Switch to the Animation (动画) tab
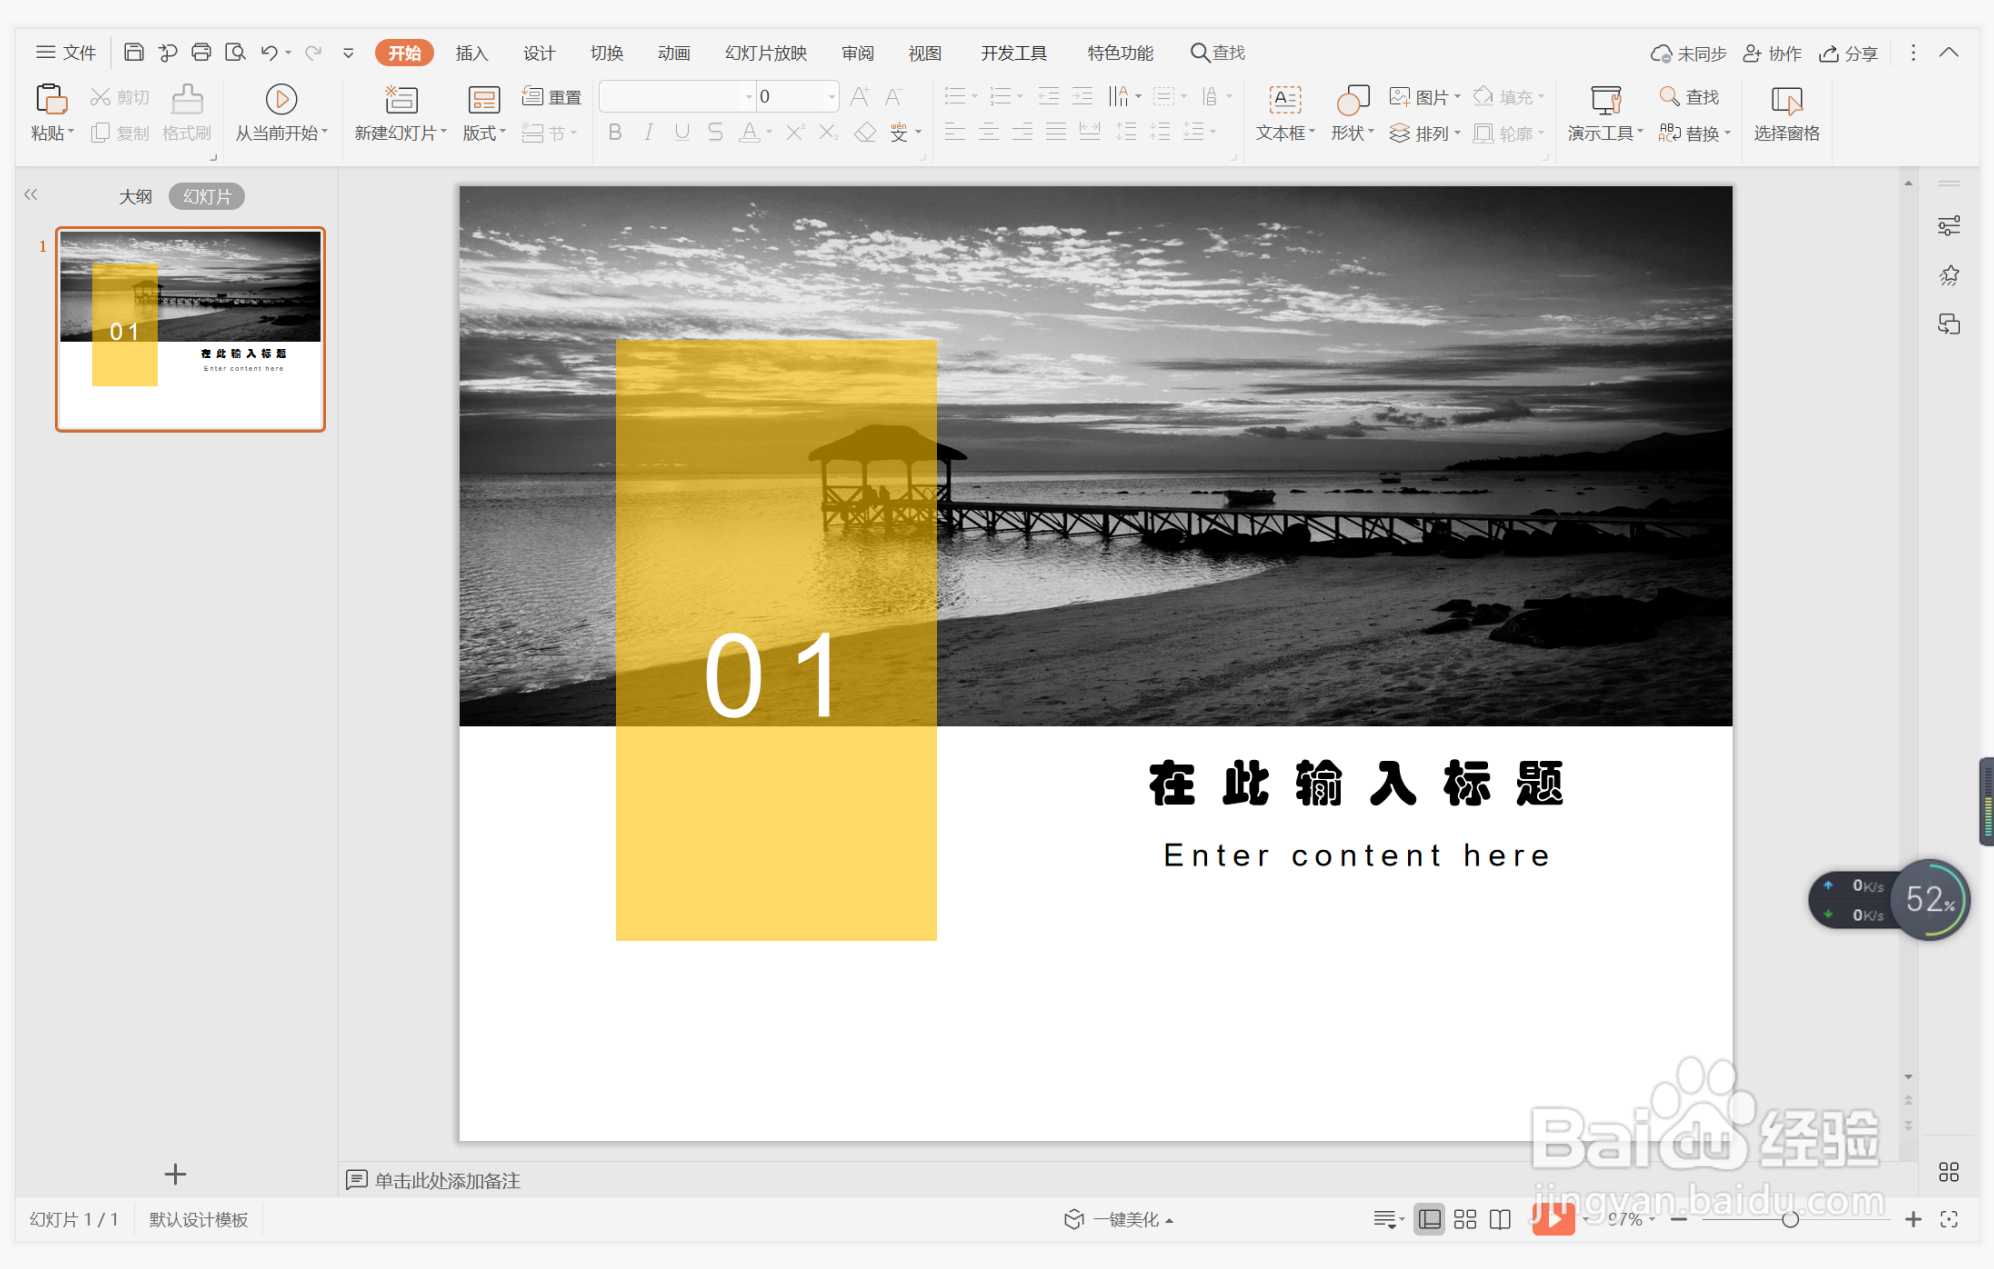The height and width of the screenshot is (1269, 1994). tap(673, 53)
